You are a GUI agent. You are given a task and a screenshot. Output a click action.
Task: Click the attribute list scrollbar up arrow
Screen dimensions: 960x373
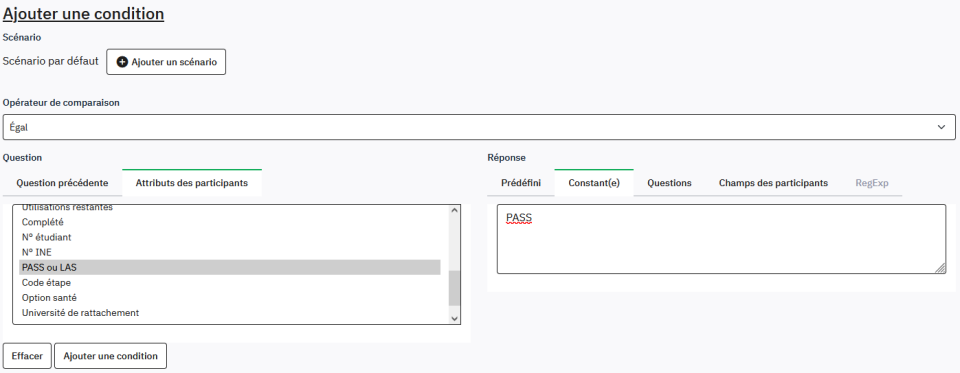coord(454,210)
